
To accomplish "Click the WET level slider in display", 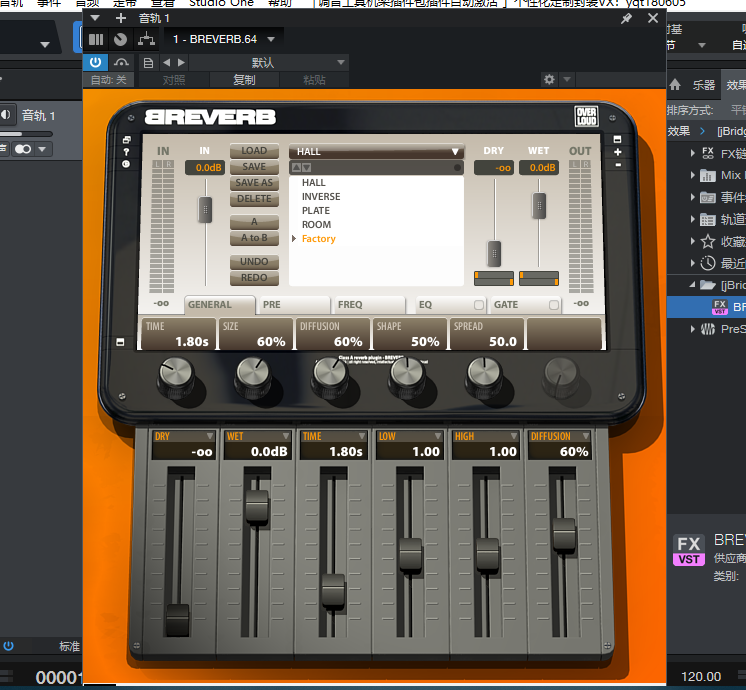I will coord(539,206).
